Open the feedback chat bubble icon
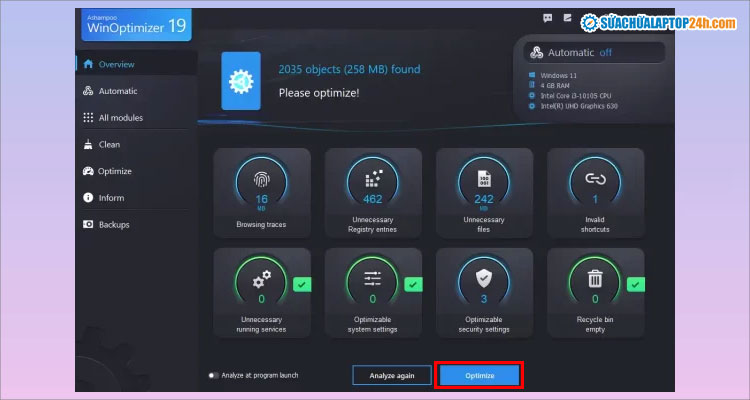The width and height of the screenshot is (750, 400). (548, 18)
